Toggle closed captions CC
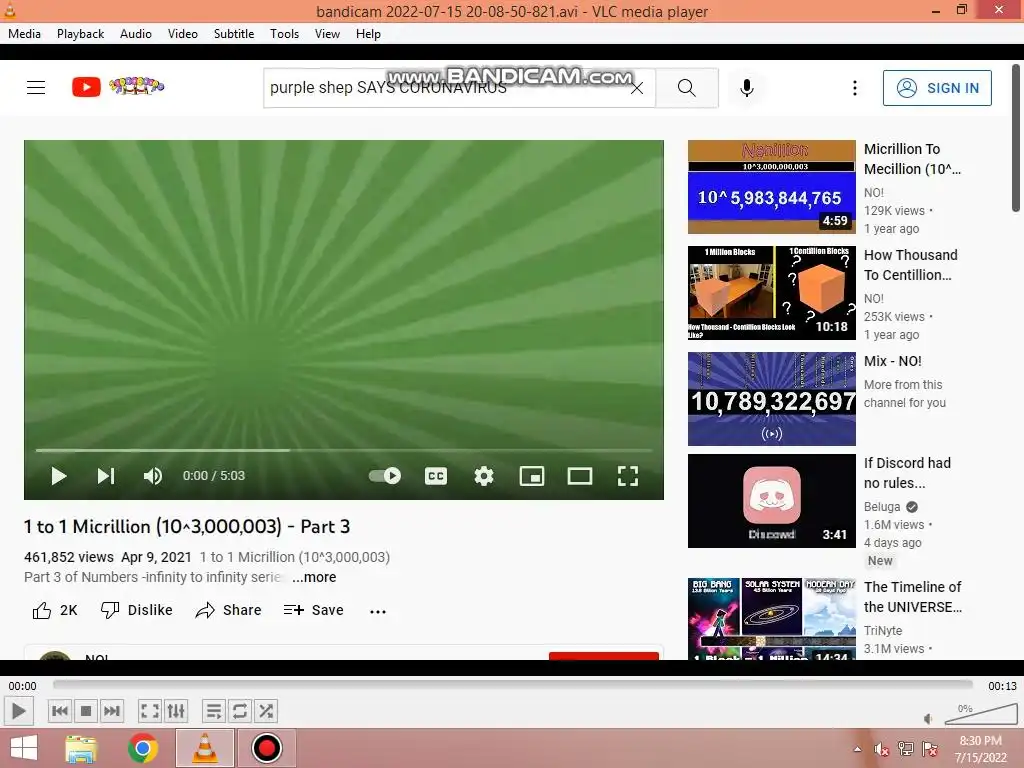Viewport: 1024px width, 768px height. (x=436, y=476)
